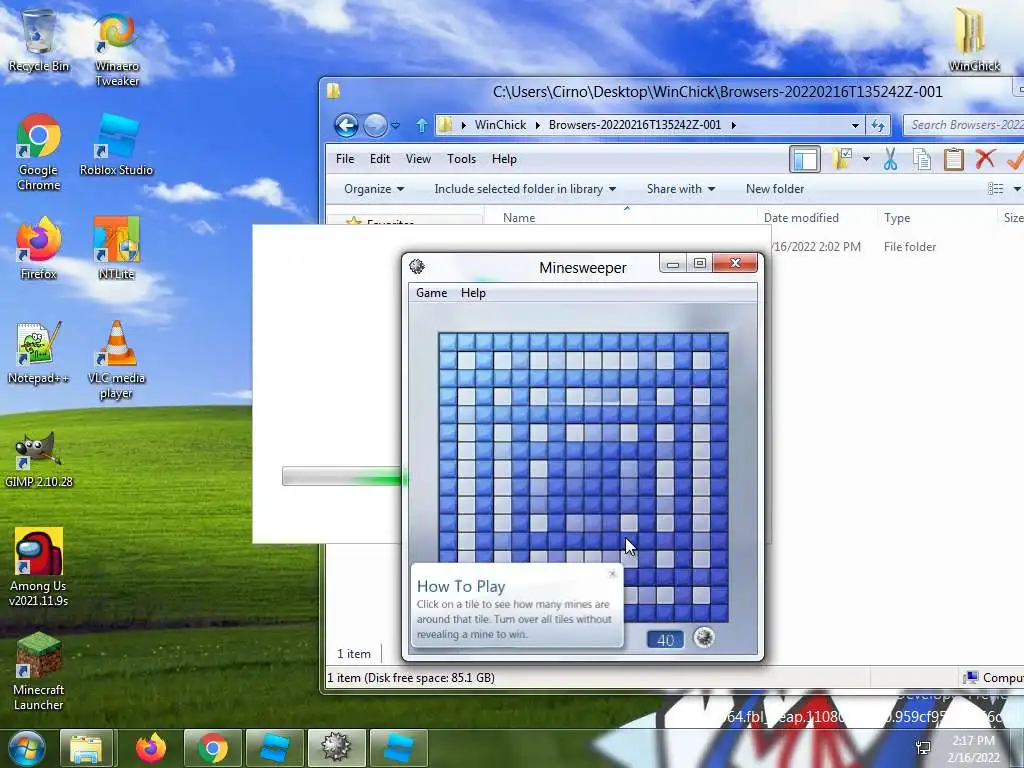Open the View menu in Explorer
This screenshot has width=1024, height=768.
point(418,159)
